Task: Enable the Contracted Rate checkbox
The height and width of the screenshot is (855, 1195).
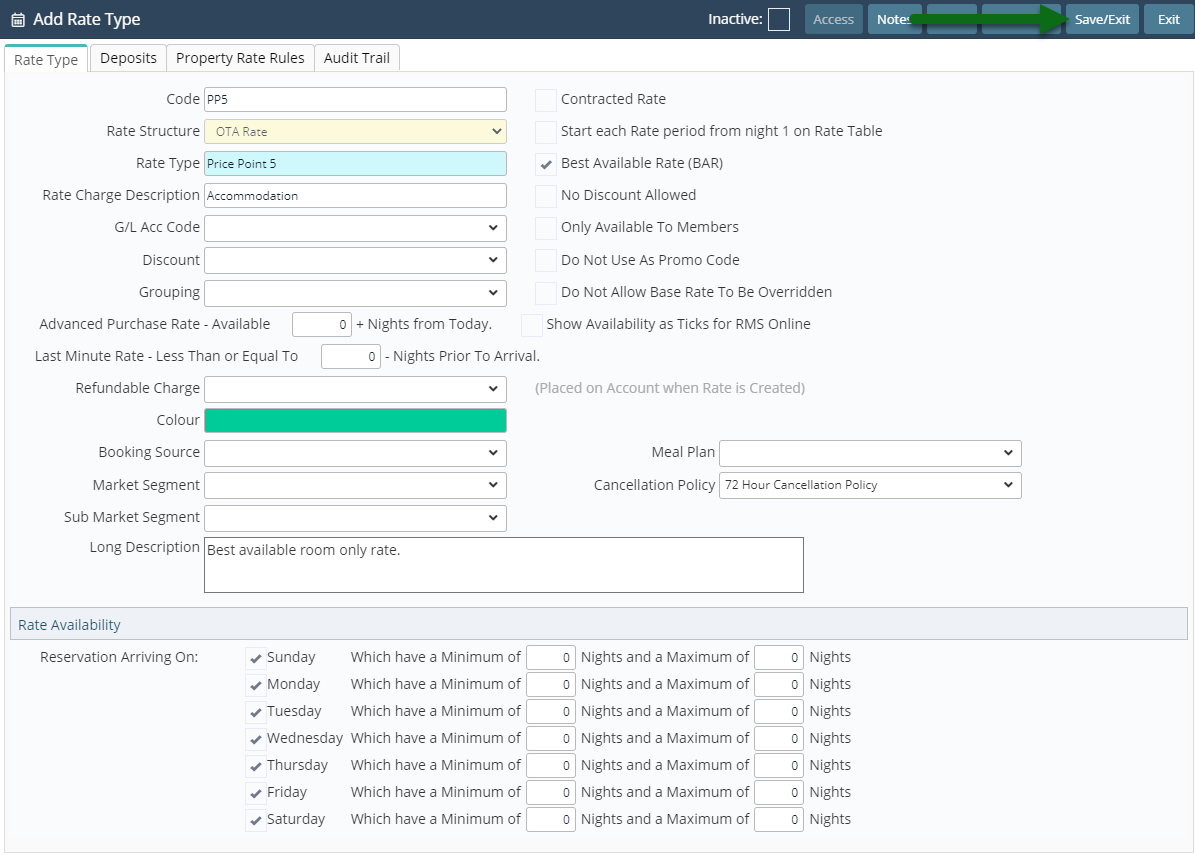Action: coord(546,100)
